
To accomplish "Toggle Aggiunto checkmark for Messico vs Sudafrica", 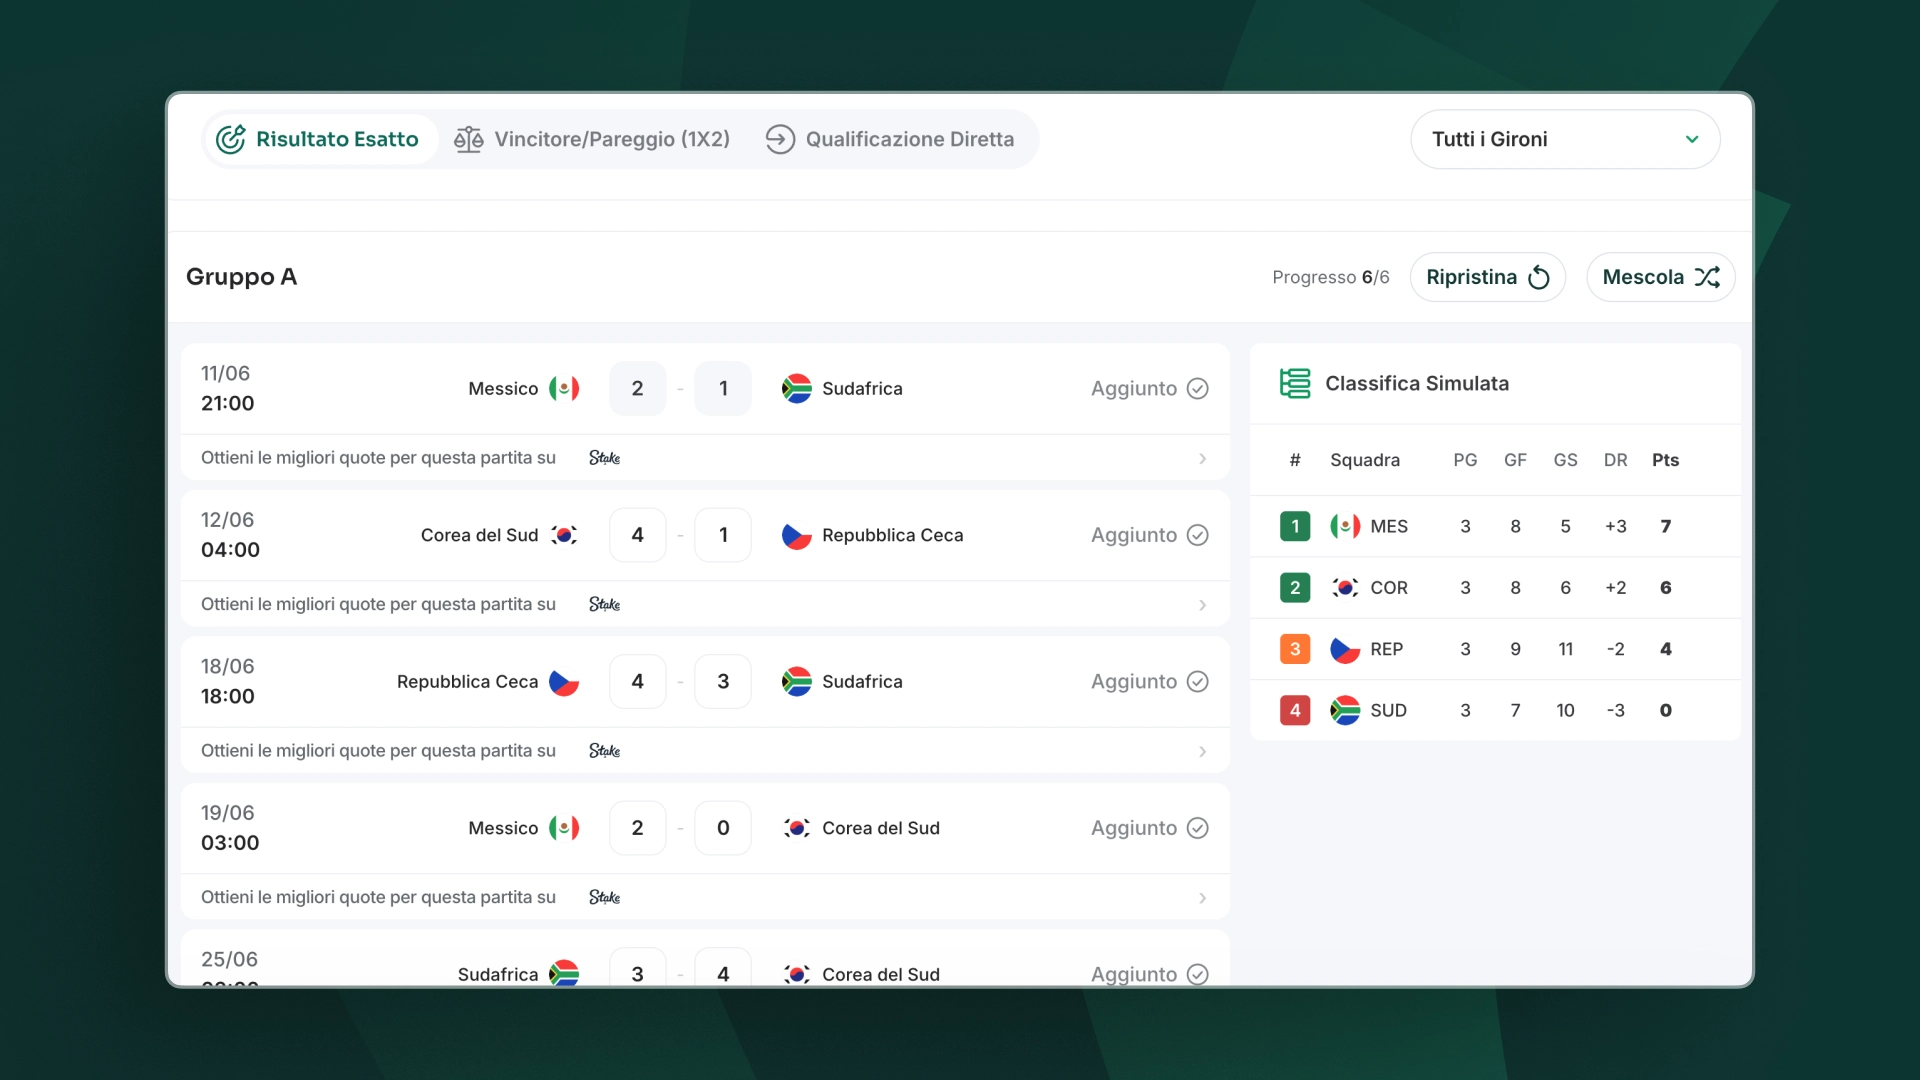I will tap(1198, 388).
